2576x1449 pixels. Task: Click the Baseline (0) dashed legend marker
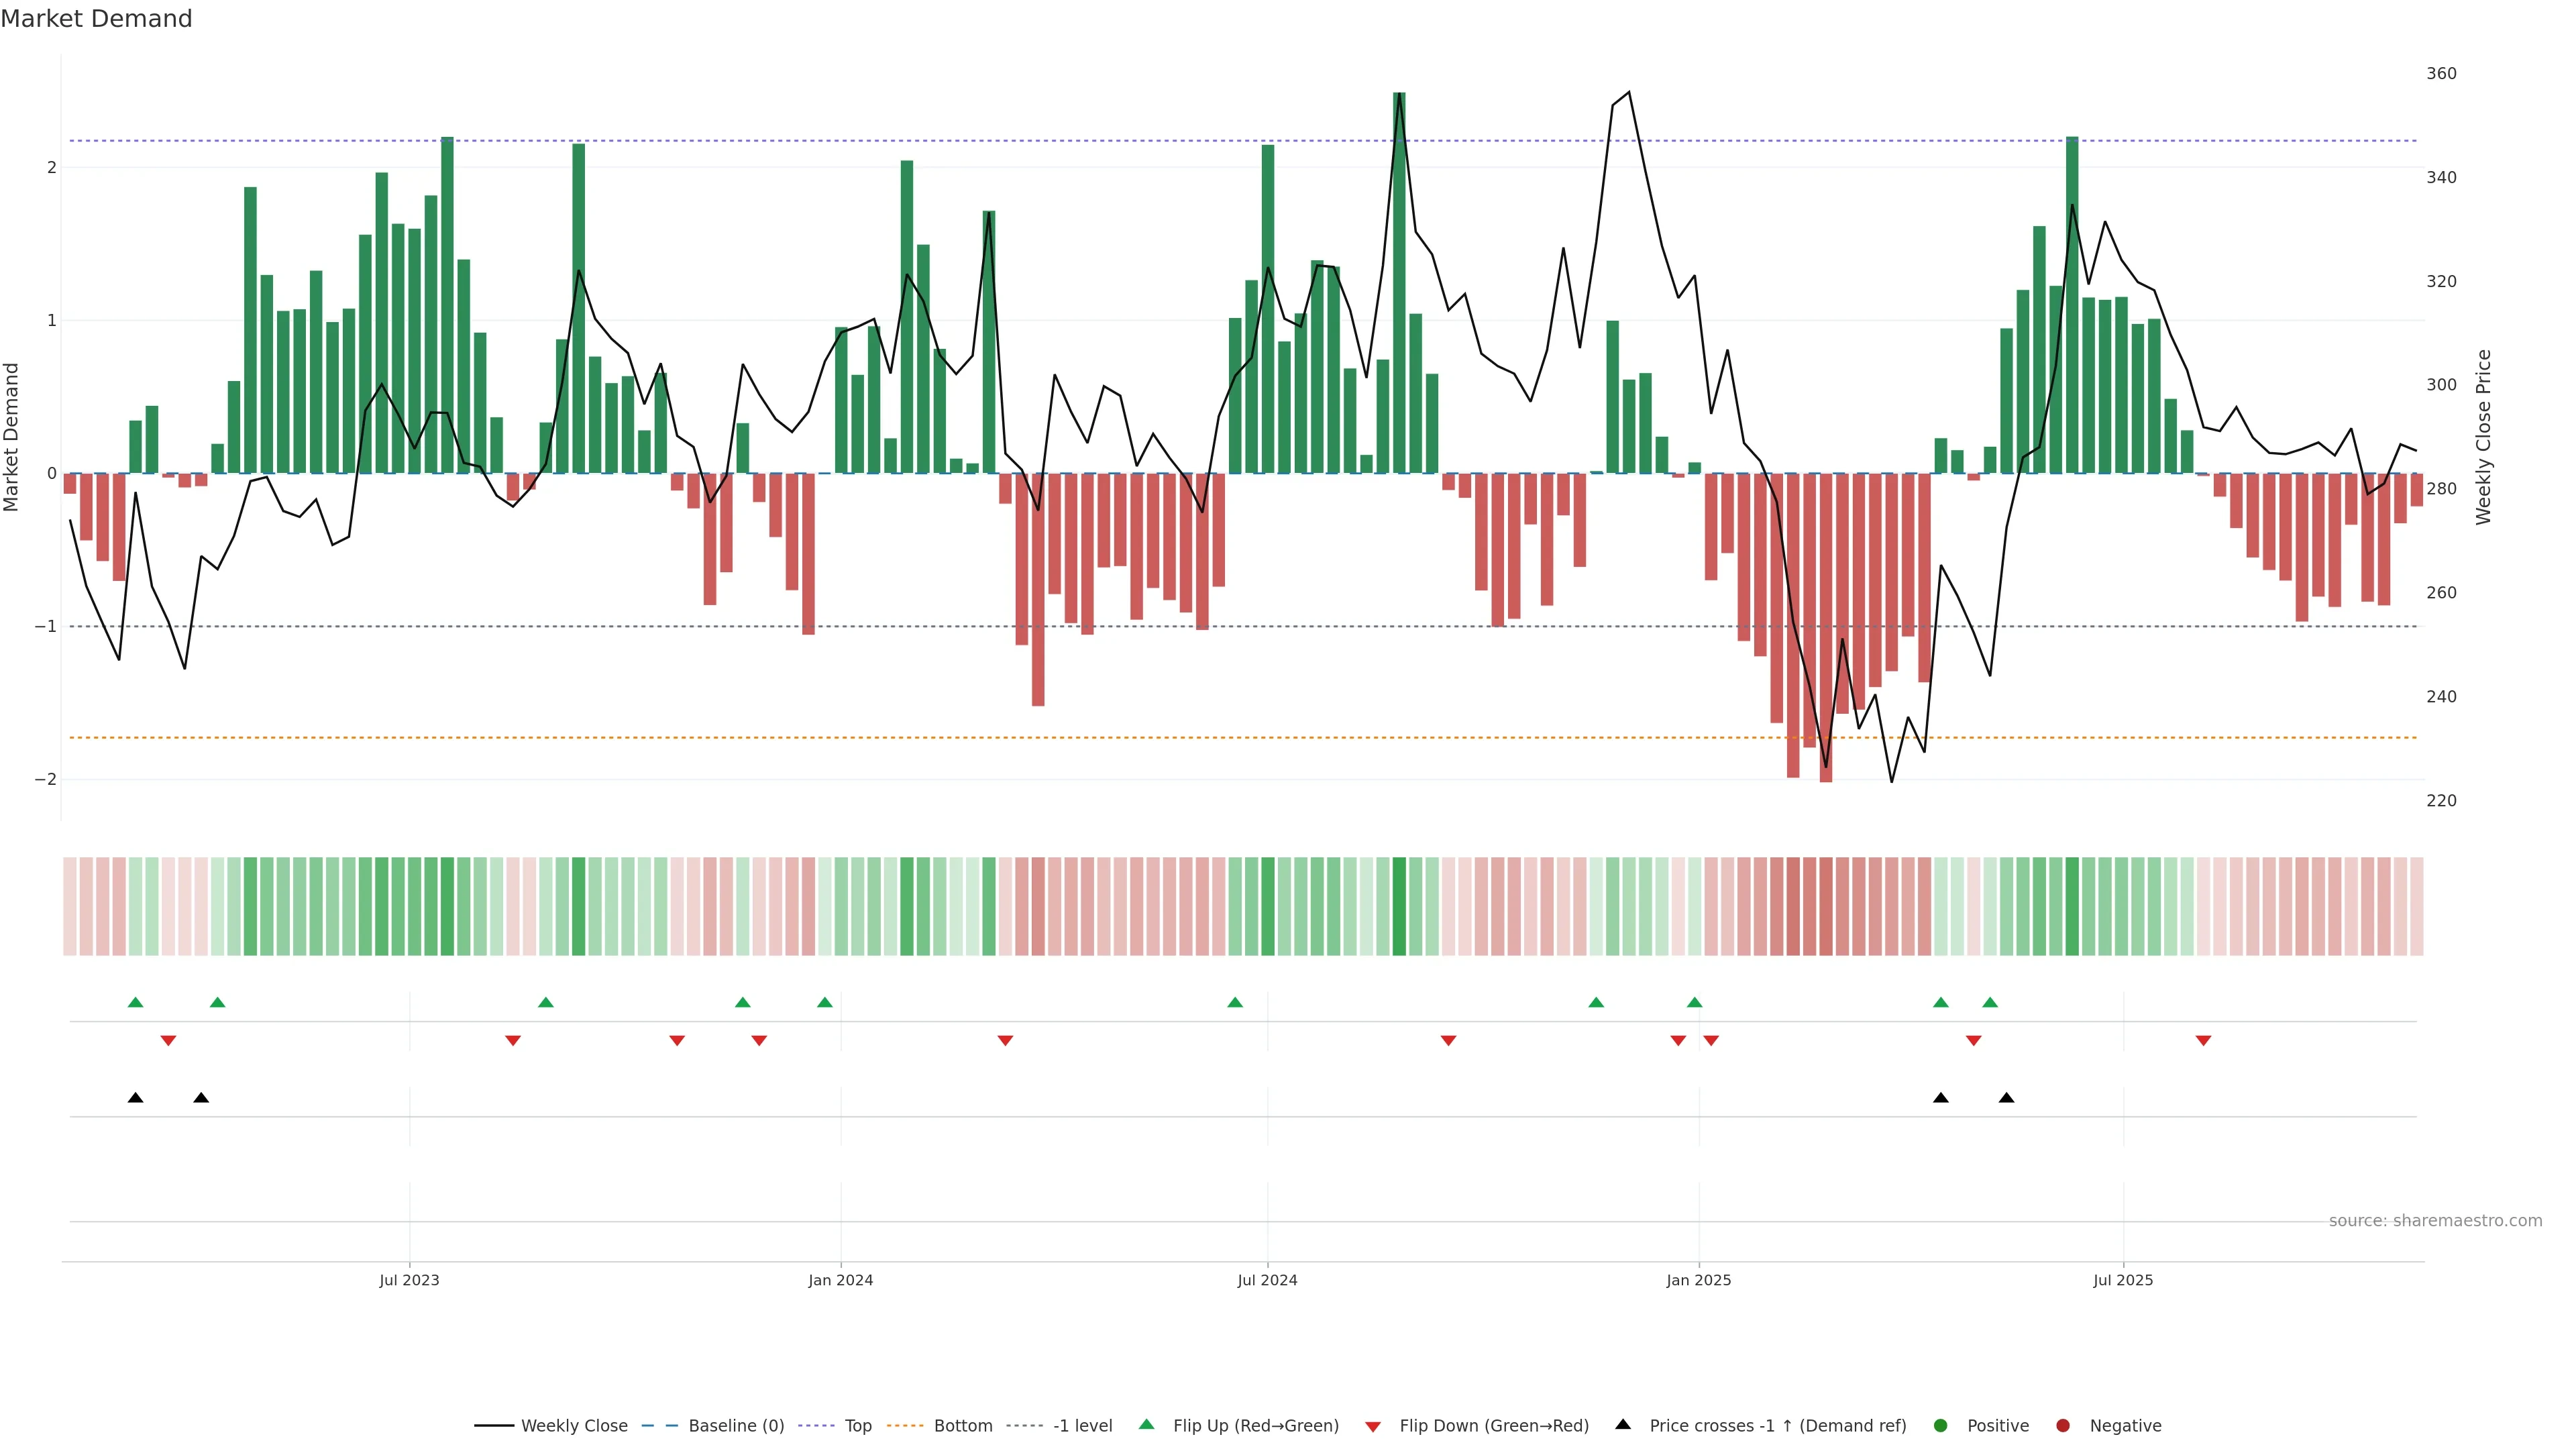[x=659, y=1425]
